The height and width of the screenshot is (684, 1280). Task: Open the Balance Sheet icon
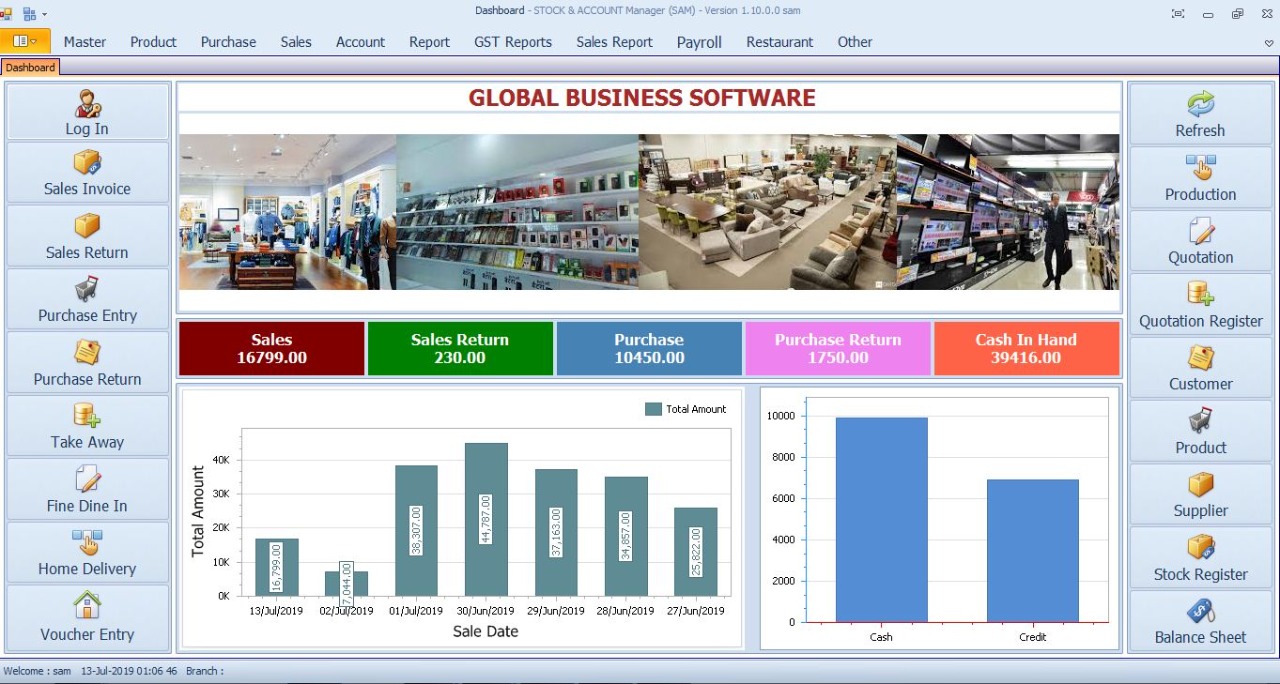tap(1200, 611)
